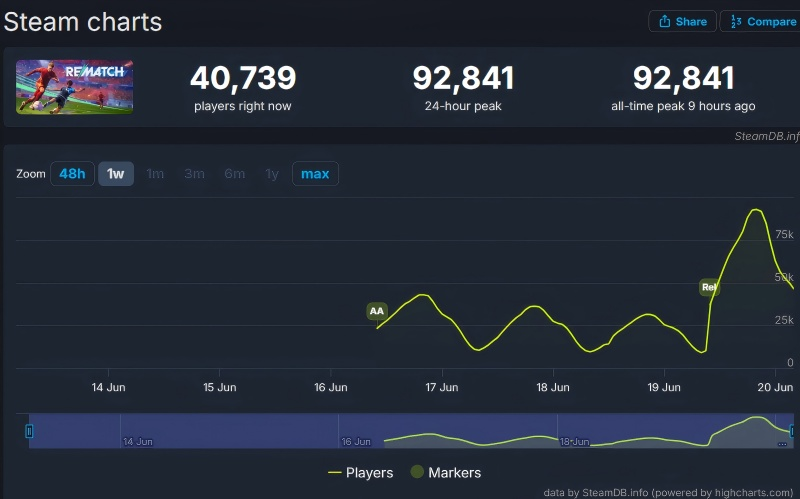Click the Rel release chart marker
The width and height of the screenshot is (800, 499).
pyautogui.click(x=709, y=287)
